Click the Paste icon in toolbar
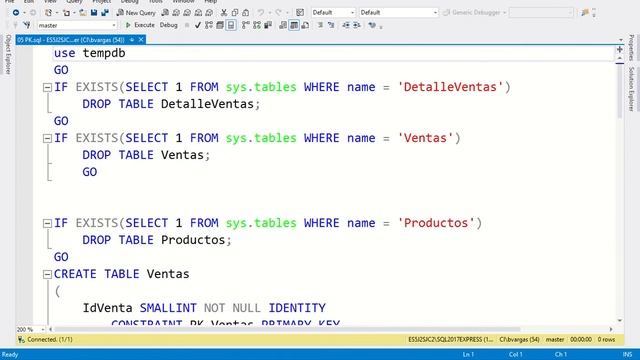This screenshot has width=640, height=360. pyautogui.click(x=245, y=13)
